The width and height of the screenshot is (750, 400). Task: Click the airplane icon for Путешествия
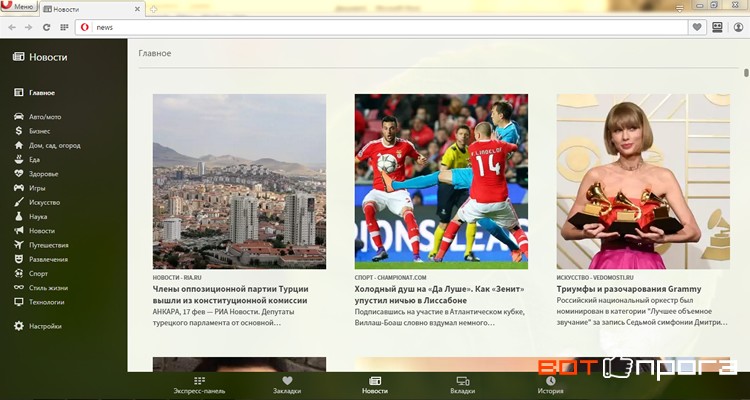19,245
